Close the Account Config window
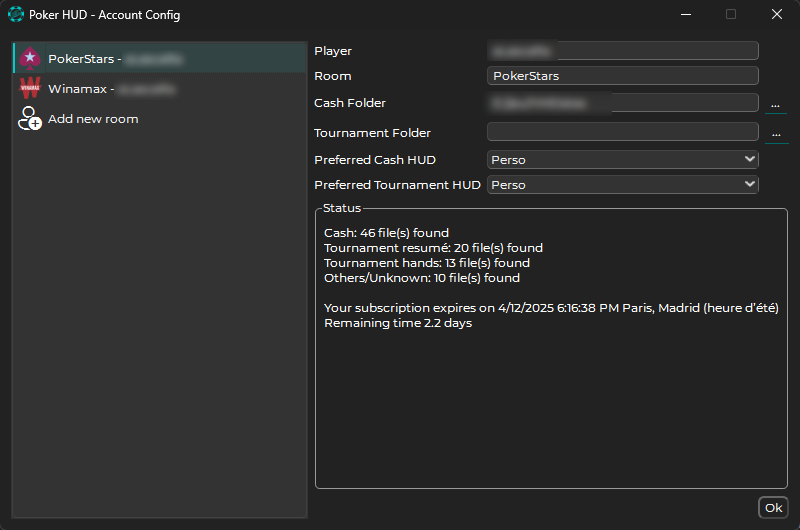The width and height of the screenshot is (800, 530). [x=777, y=14]
